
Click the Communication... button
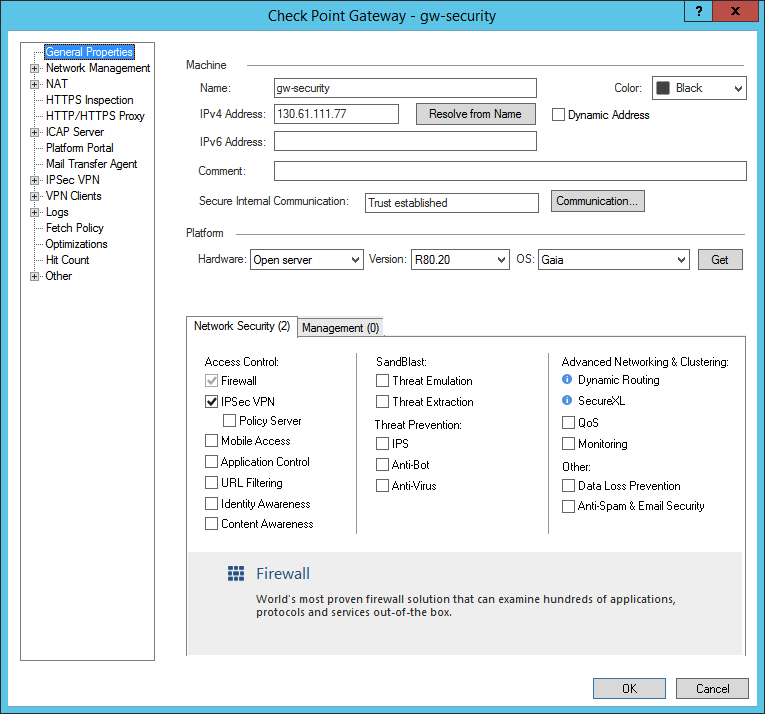[x=597, y=201]
